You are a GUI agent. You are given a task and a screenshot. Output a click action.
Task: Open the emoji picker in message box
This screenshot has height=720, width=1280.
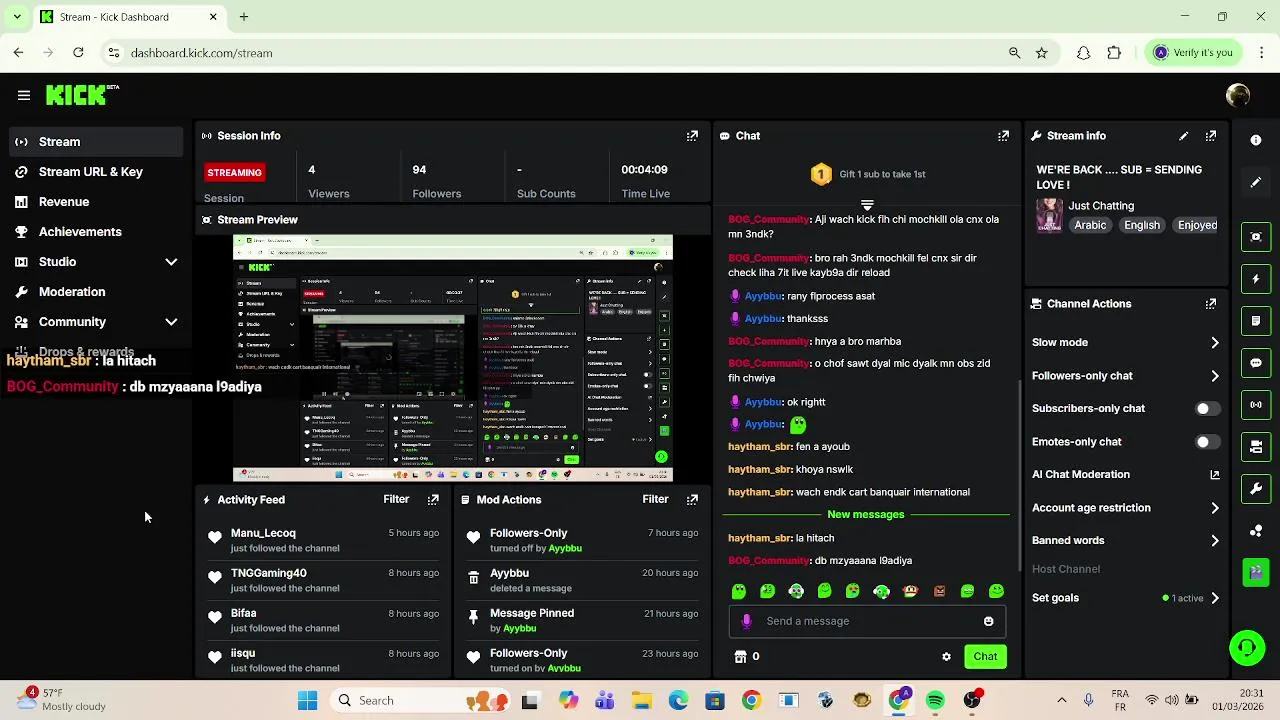coord(988,621)
